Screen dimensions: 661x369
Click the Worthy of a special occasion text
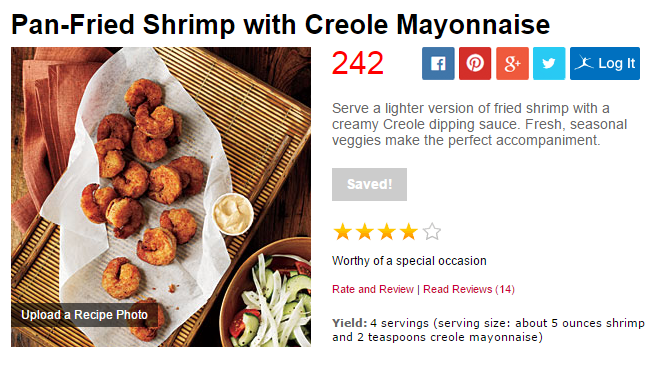pyautogui.click(x=409, y=261)
